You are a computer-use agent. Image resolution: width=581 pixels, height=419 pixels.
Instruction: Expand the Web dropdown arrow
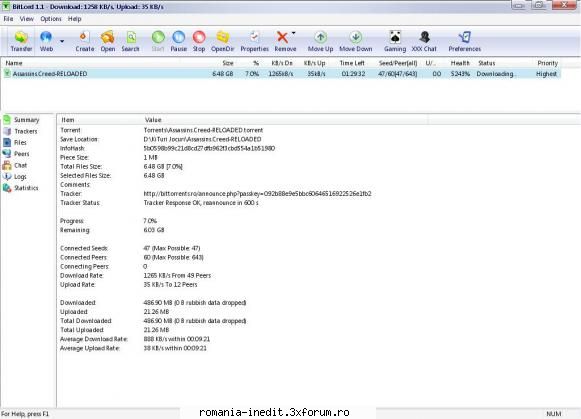coord(62,41)
